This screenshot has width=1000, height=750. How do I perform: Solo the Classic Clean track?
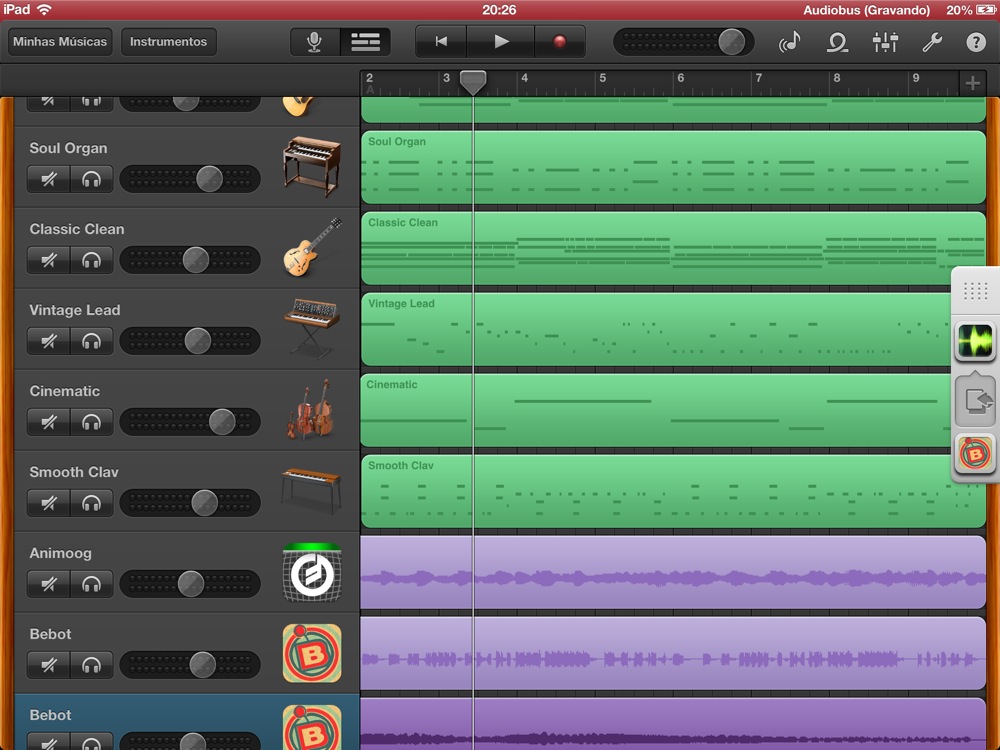pyautogui.click(x=91, y=260)
